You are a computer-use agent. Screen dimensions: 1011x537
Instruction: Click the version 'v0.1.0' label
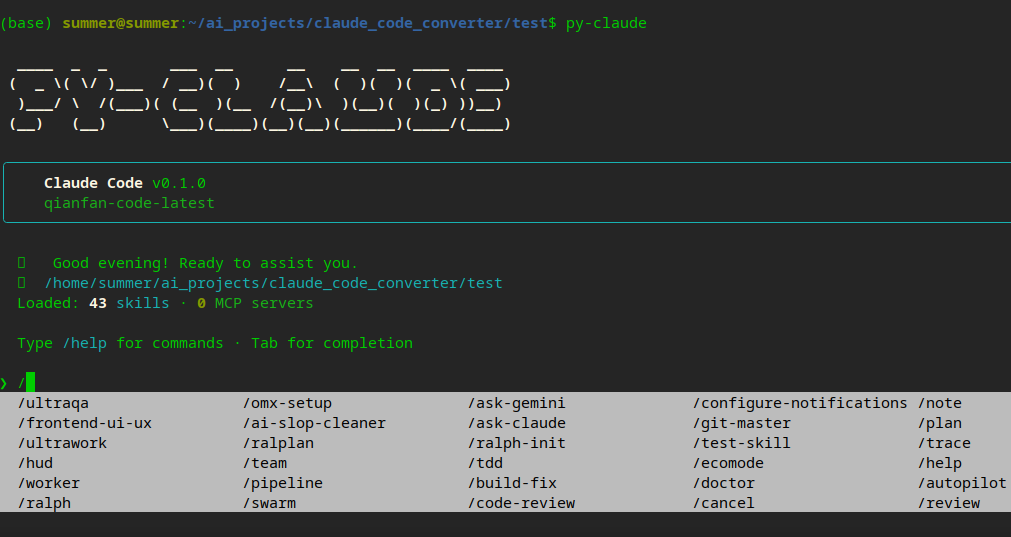(179, 183)
